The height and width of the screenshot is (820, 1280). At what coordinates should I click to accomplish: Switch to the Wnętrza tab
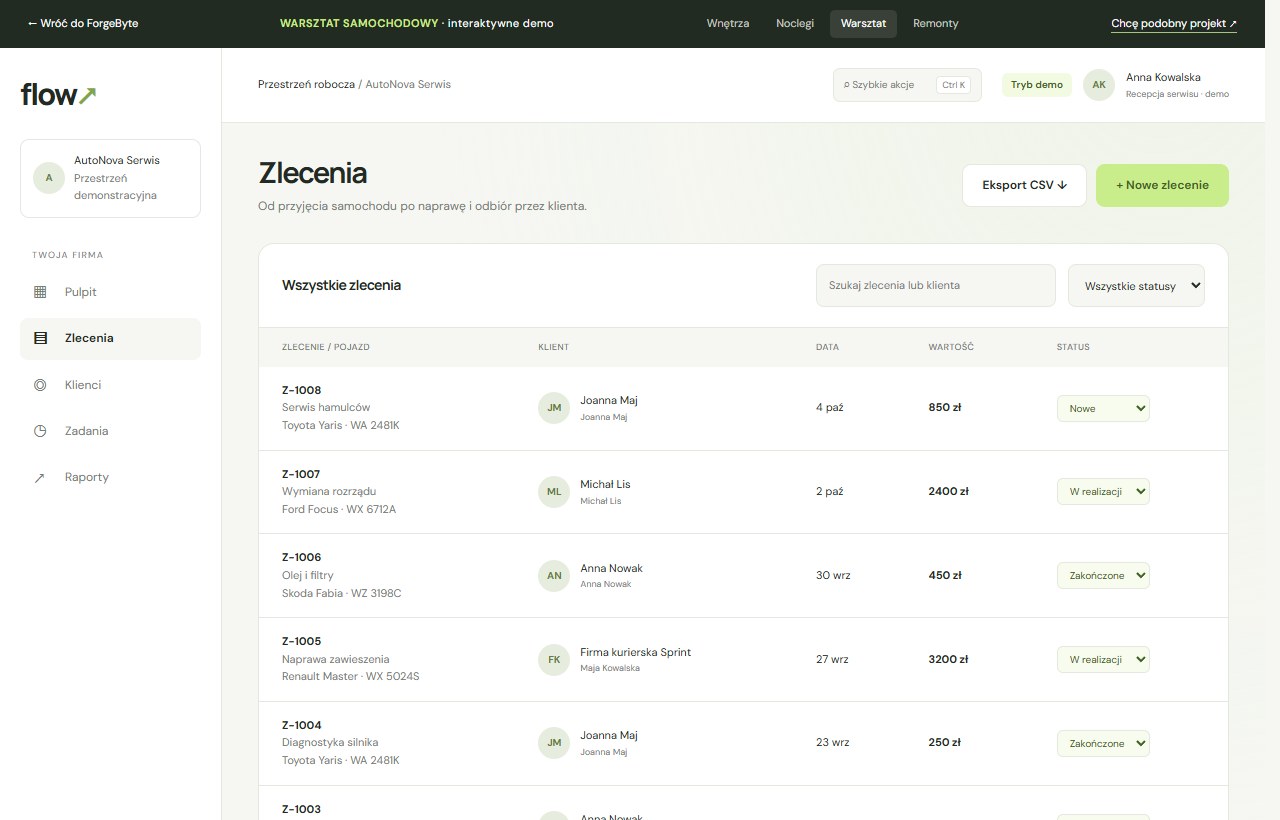[x=728, y=23]
